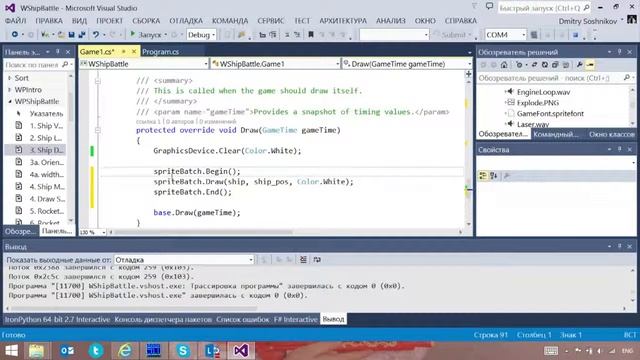This screenshot has width=640, height=360.
Task: Open Skype icon in the taskbar
Action: coord(183,351)
